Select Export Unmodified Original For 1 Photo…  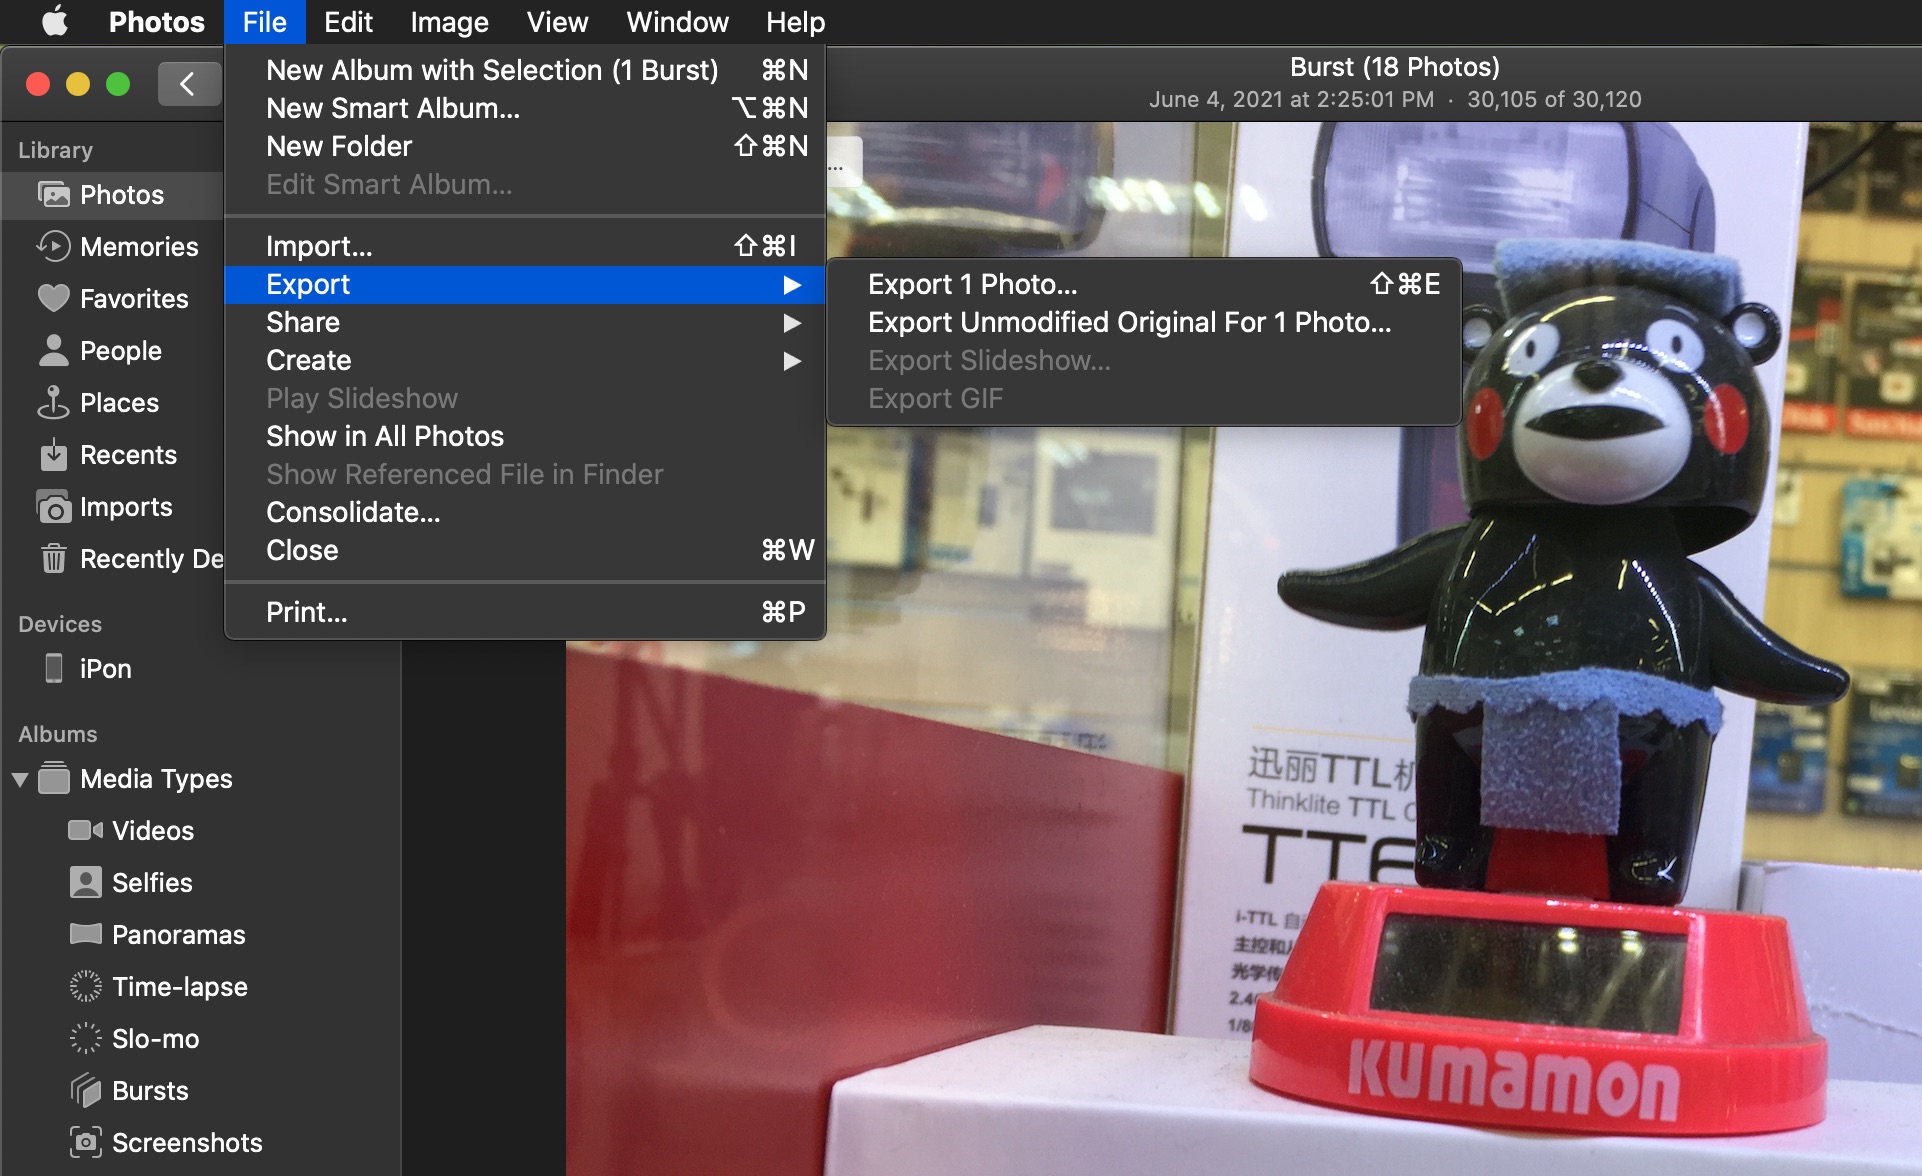[1144, 322]
